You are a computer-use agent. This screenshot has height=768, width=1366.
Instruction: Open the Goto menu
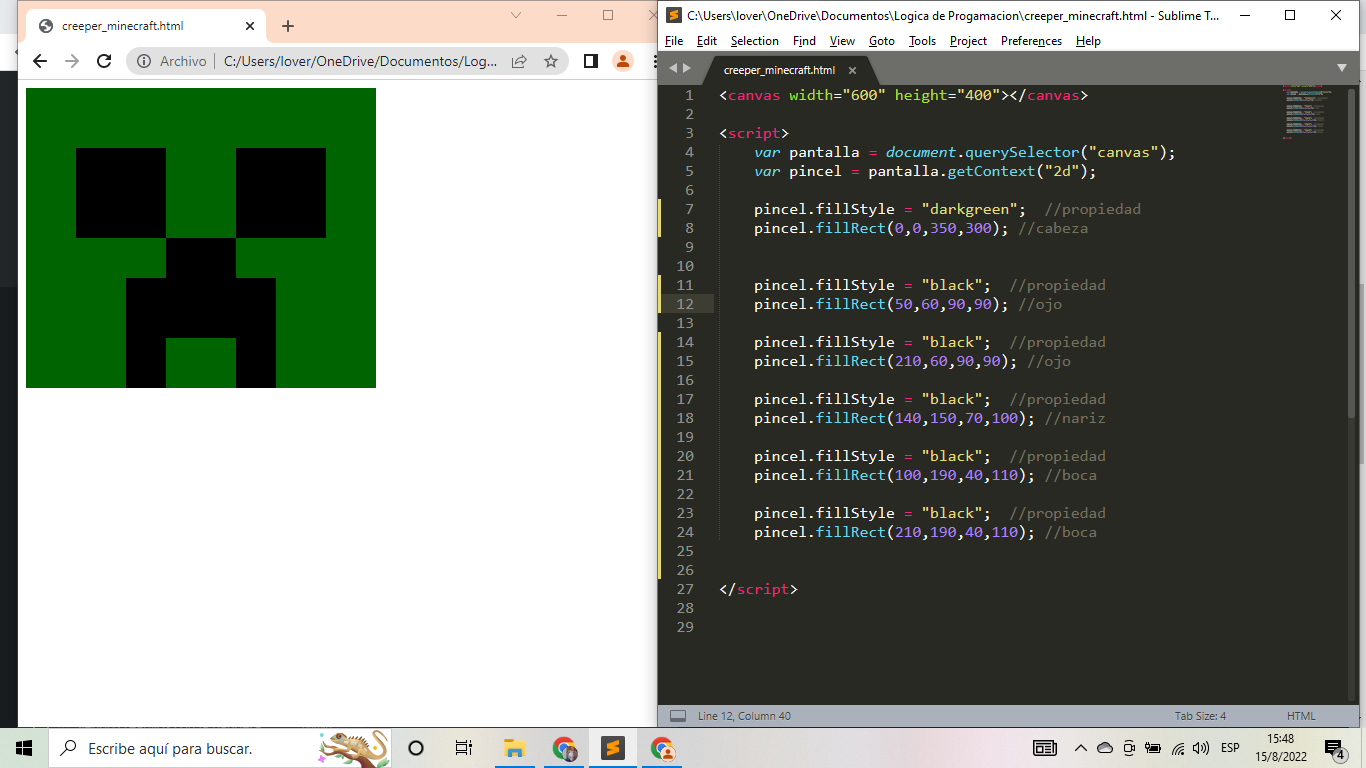(x=882, y=41)
